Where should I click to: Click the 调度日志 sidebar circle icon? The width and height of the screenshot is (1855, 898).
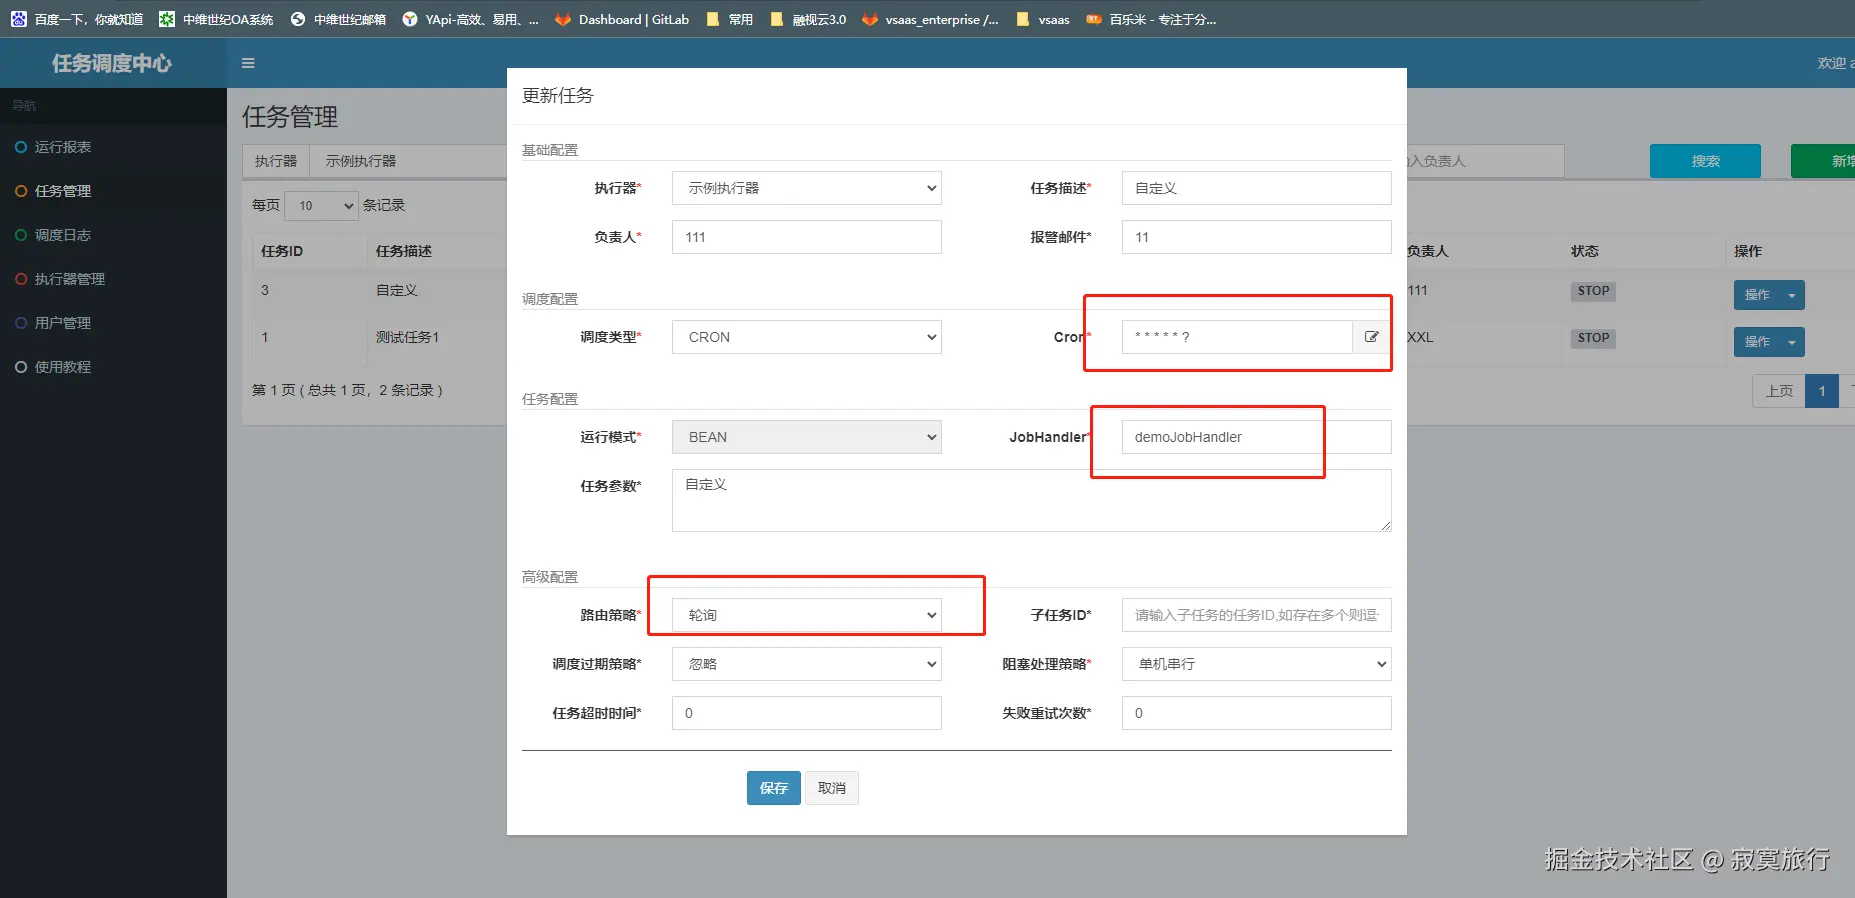[x=21, y=235]
